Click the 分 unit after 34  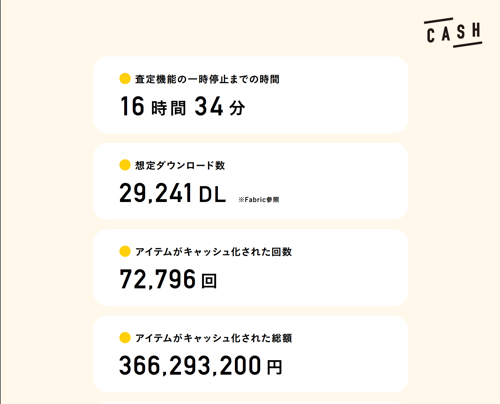coord(237,108)
